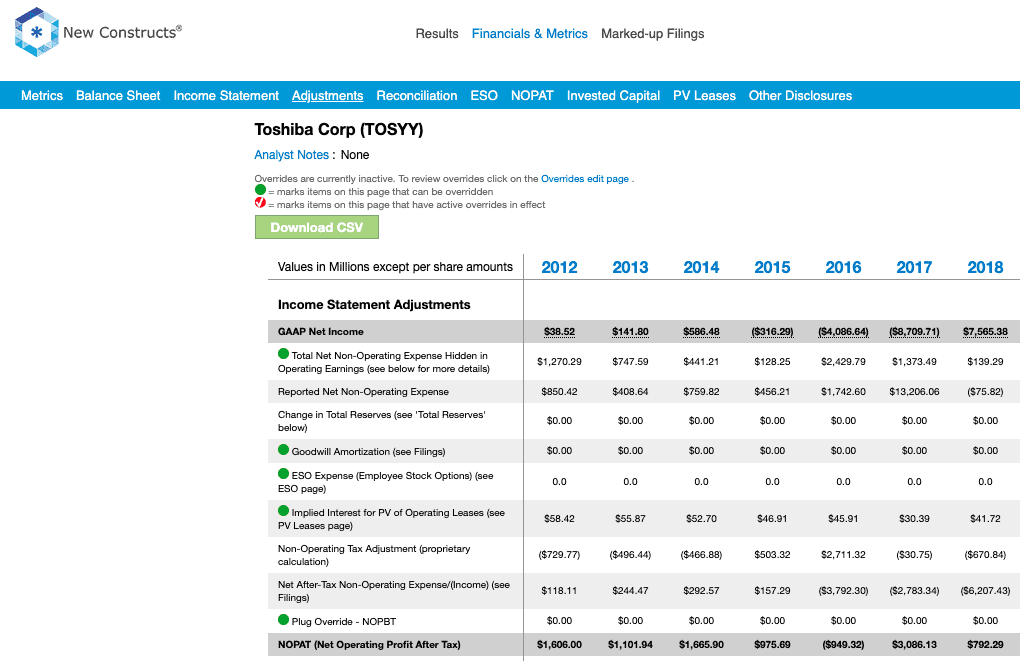This screenshot has width=1020, height=661.
Task: Click the Non-Operating Tax Adjustment label
Action: tap(374, 555)
